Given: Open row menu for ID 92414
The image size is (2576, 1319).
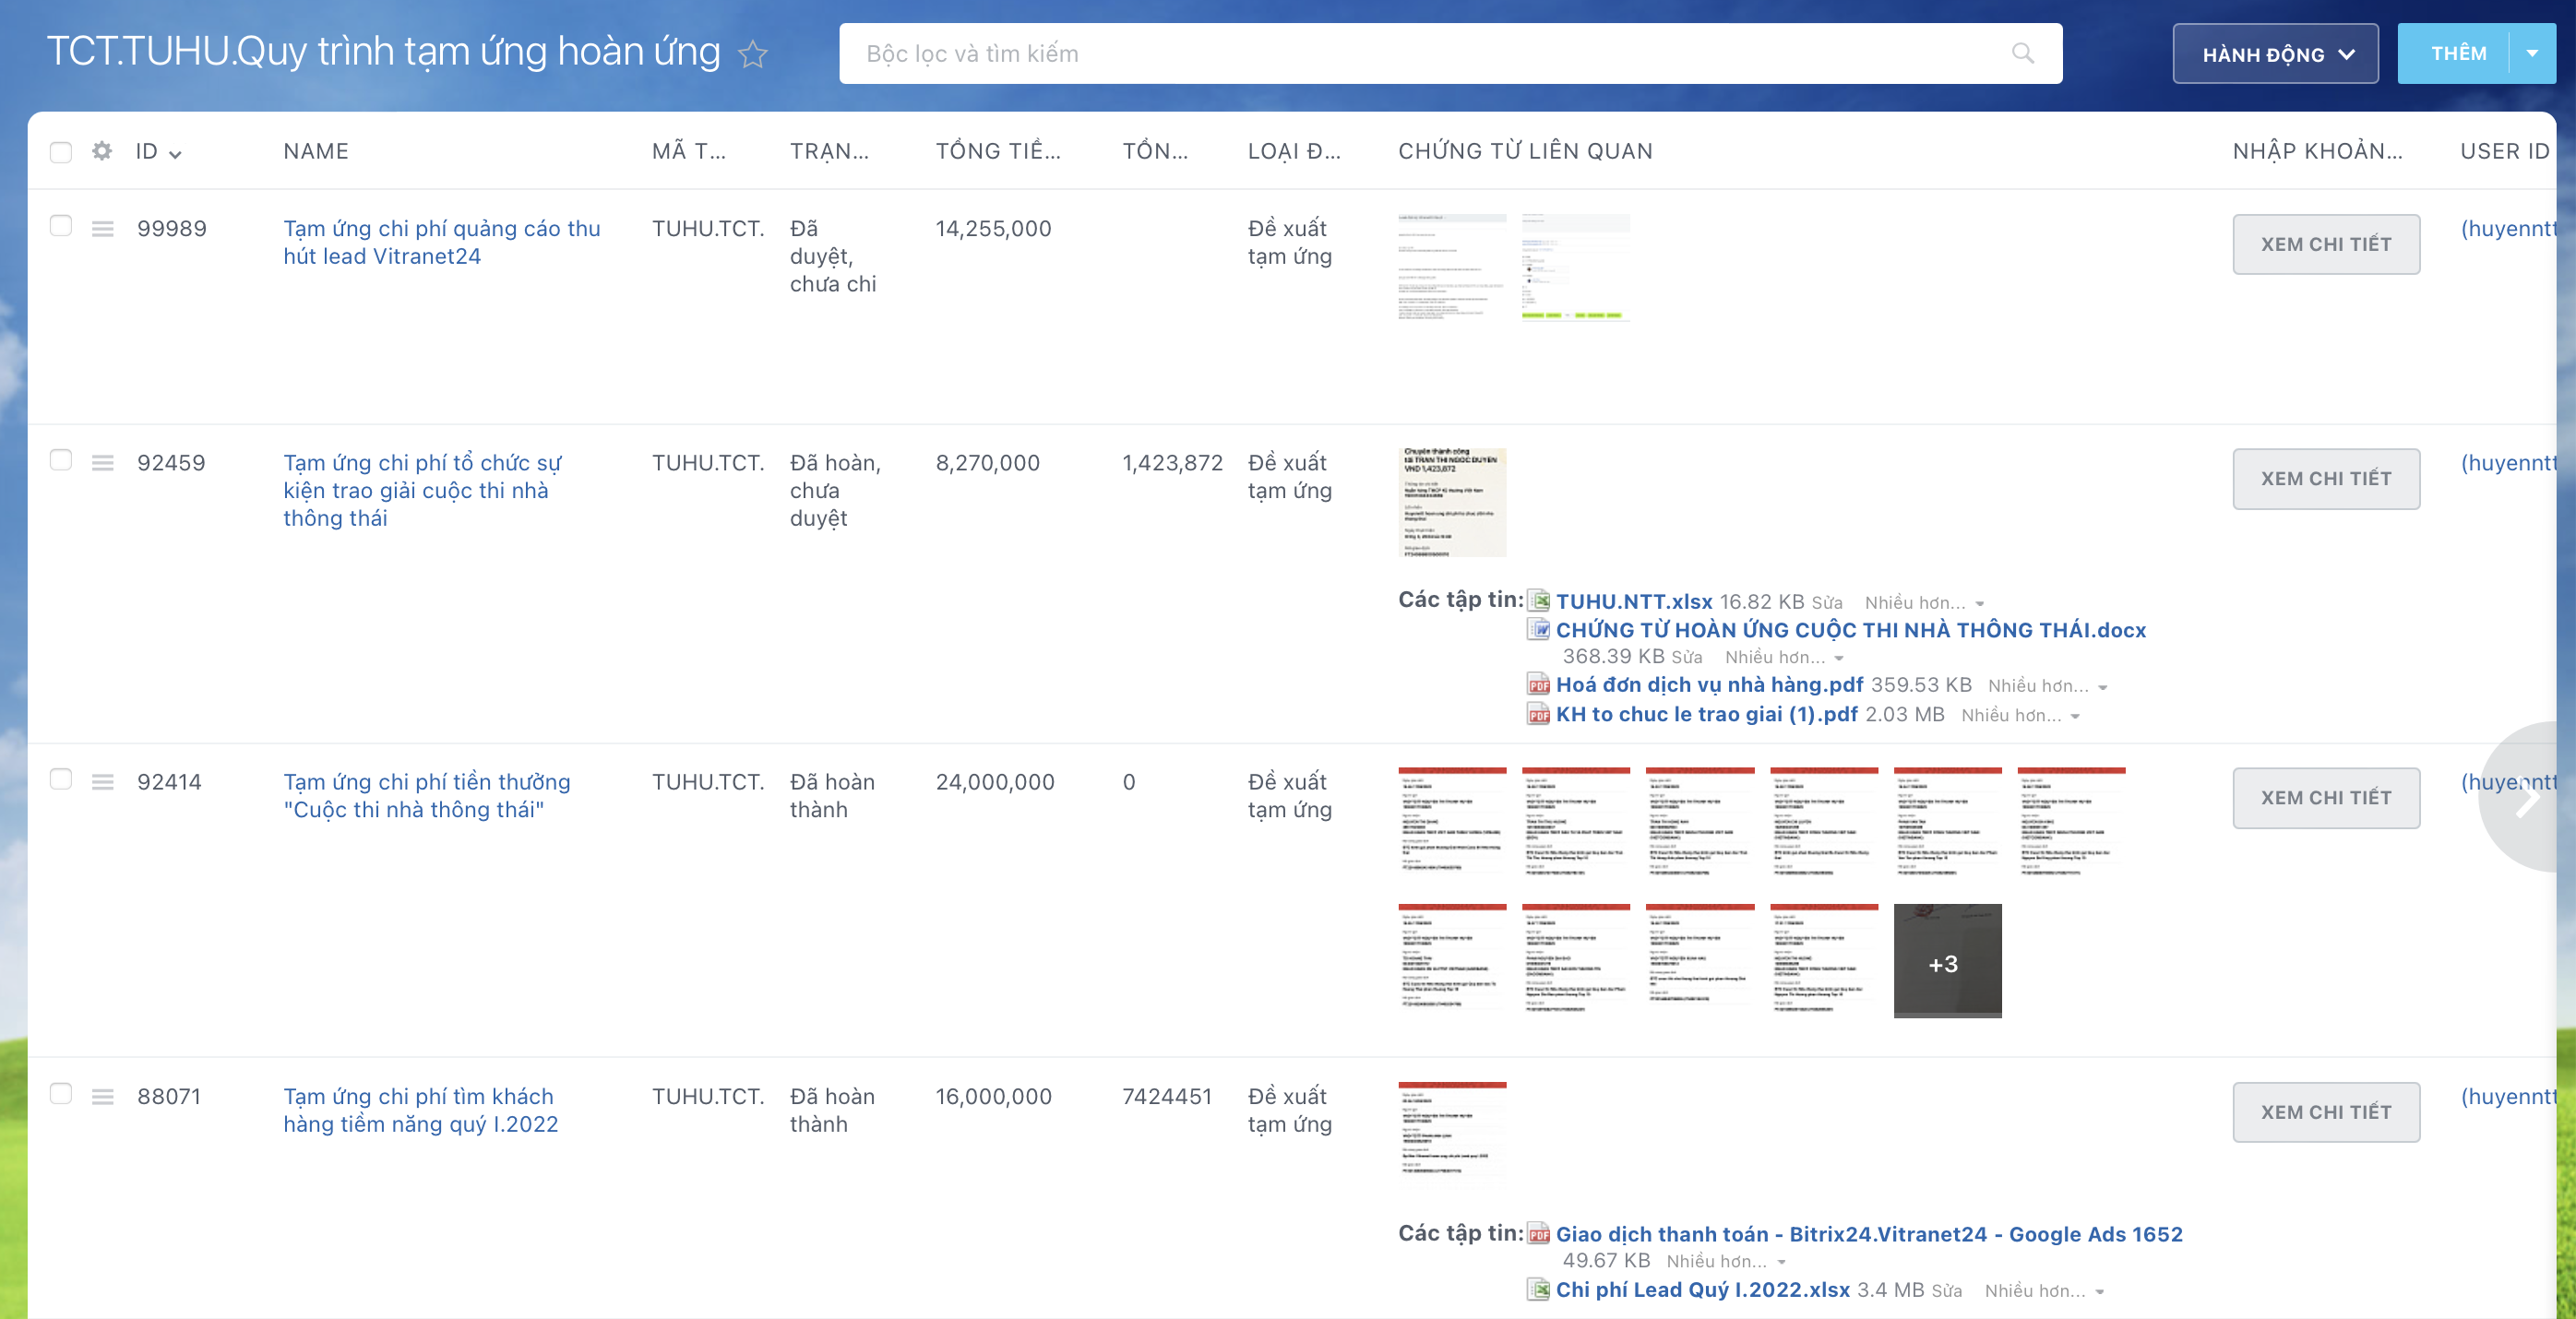Looking at the screenshot, I should click(102, 781).
